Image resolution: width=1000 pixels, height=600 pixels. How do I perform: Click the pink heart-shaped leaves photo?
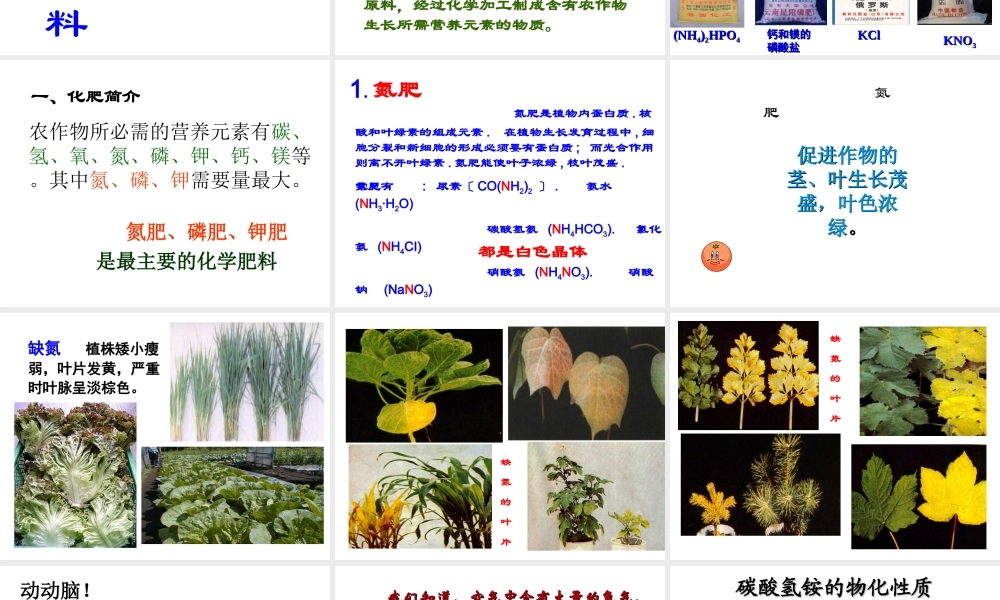pos(586,383)
